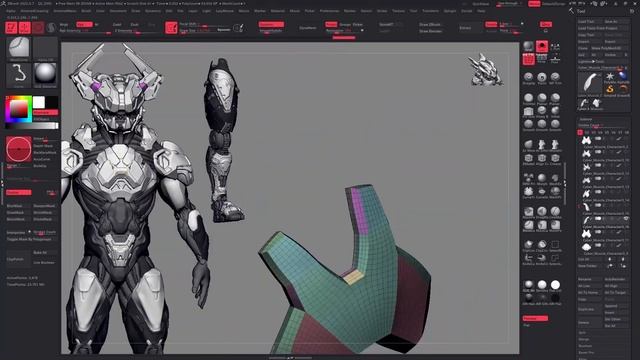Pick a hue in the color picker square
The width and height of the screenshot is (640, 360).
[18, 109]
